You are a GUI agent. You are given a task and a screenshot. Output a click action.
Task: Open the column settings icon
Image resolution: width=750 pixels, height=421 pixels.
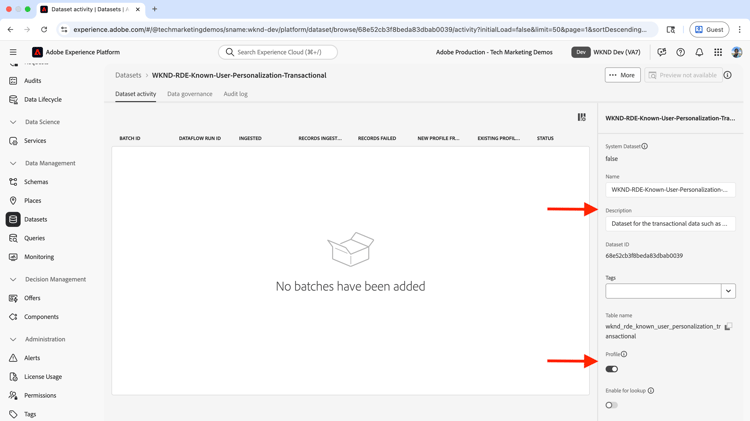582,117
